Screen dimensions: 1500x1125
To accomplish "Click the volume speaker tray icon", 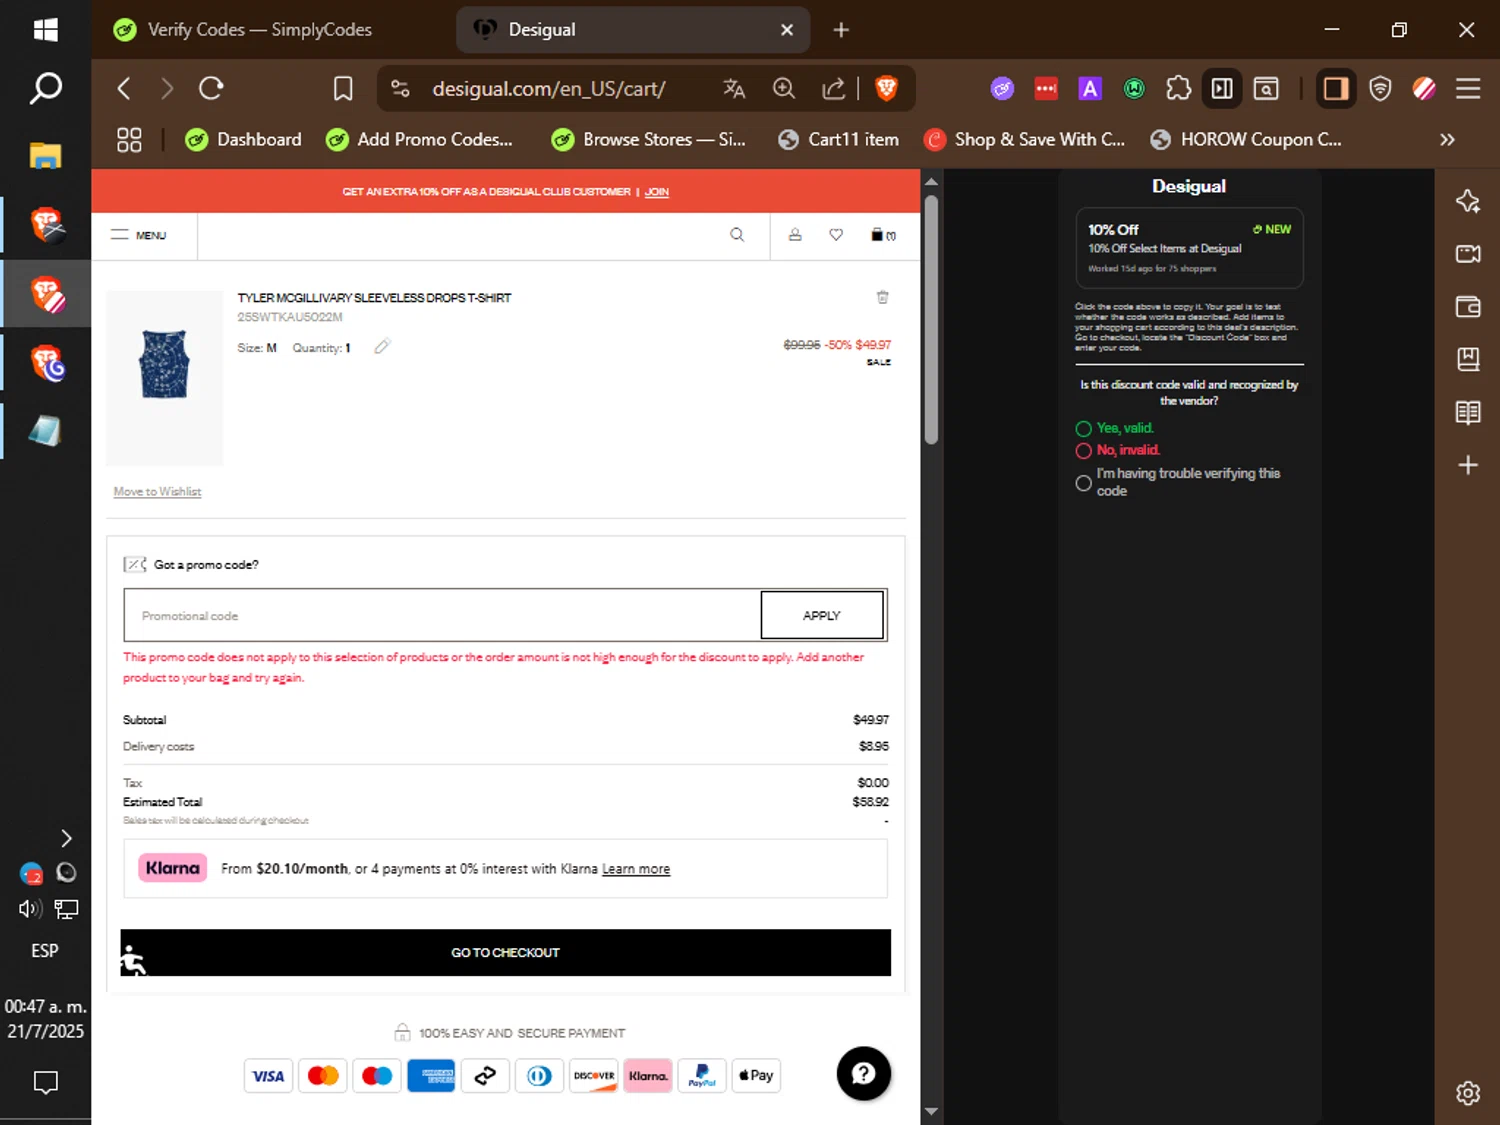I will (x=30, y=909).
